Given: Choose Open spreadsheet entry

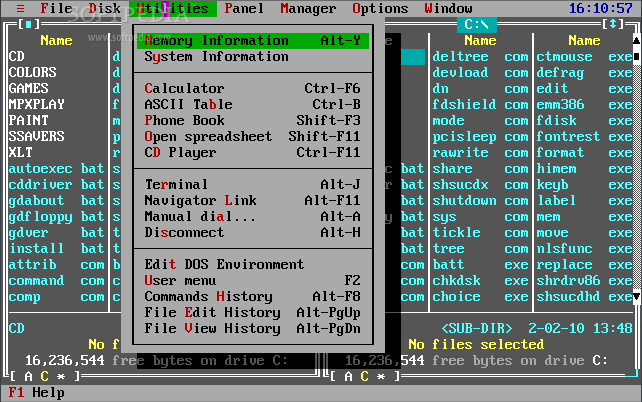Looking at the screenshot, I should 253,136.
